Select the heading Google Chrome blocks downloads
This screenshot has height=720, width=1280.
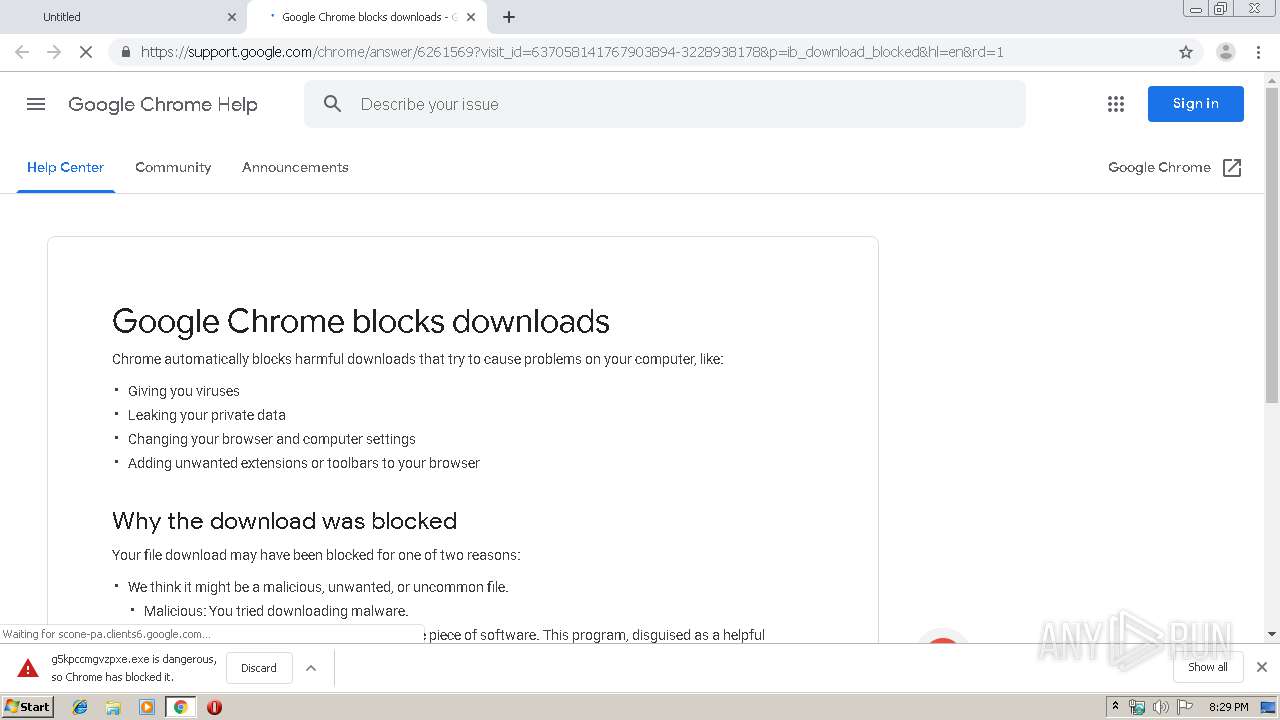pyautogui.click(x=361, y=321)
